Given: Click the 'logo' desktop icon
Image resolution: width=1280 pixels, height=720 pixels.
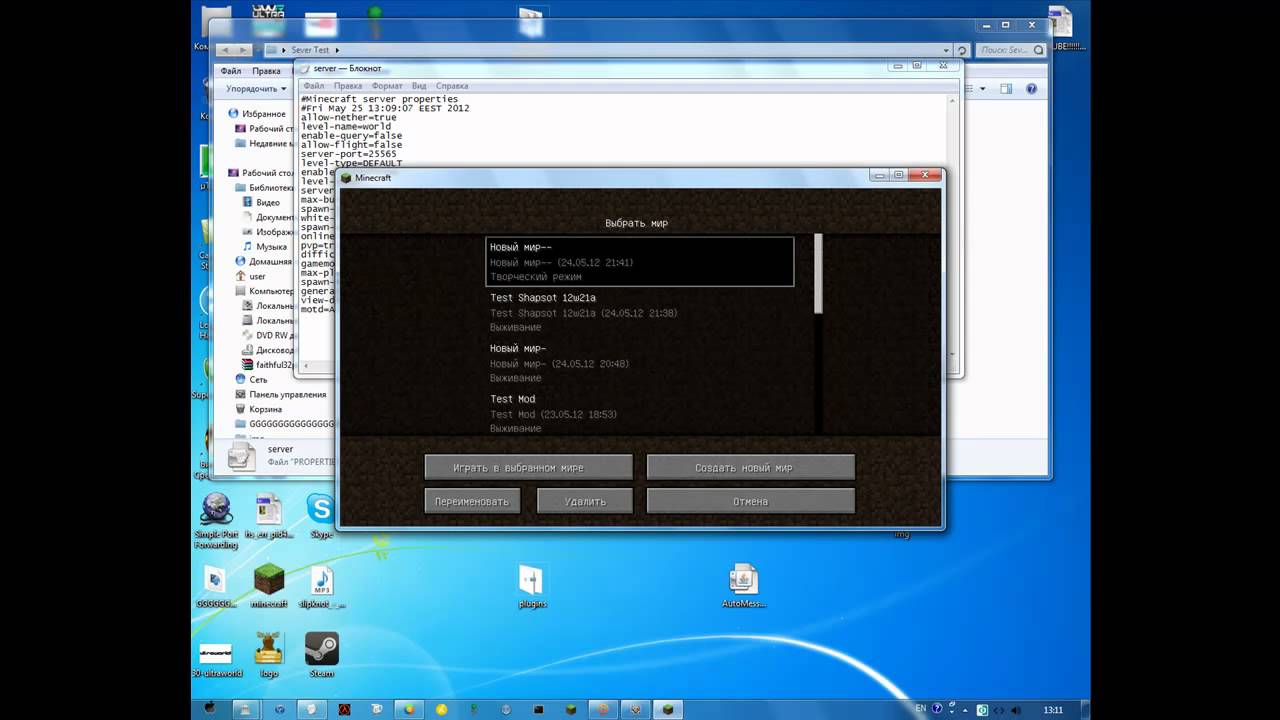Looking at the screenshot, I should tap(268, 655).
